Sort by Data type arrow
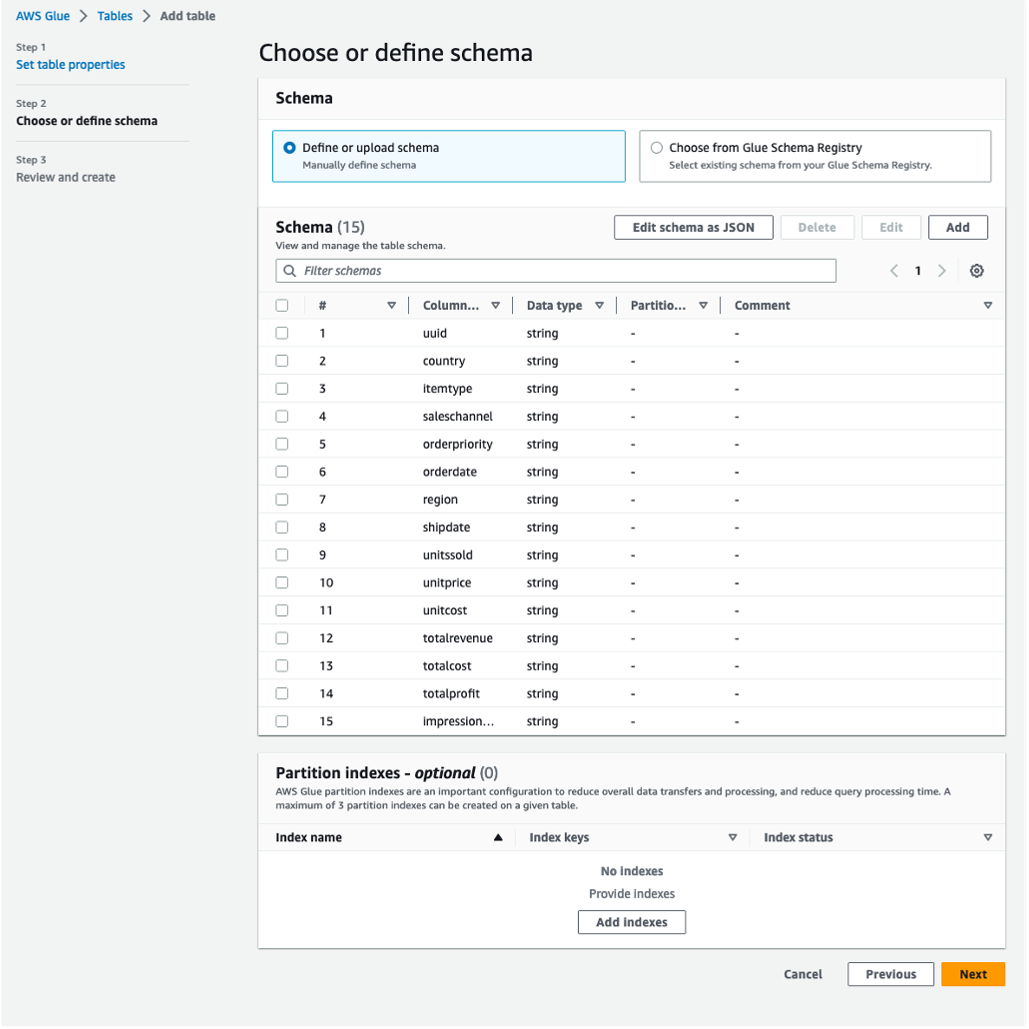Image resolution: width=1029 pixels, height=1029 pixels. pyautogui.click(x=599, y=306)
